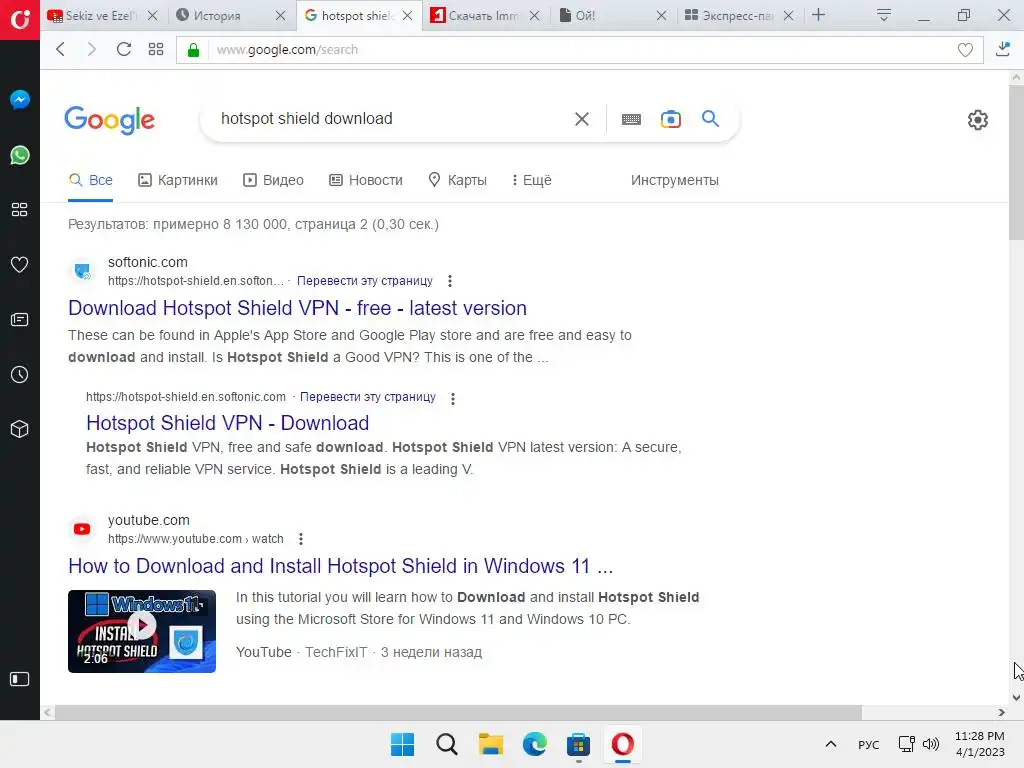This screenshot has width=1024, height=768.
Task: Click the hotspot shield download search box
Action: tap(392, 119)
